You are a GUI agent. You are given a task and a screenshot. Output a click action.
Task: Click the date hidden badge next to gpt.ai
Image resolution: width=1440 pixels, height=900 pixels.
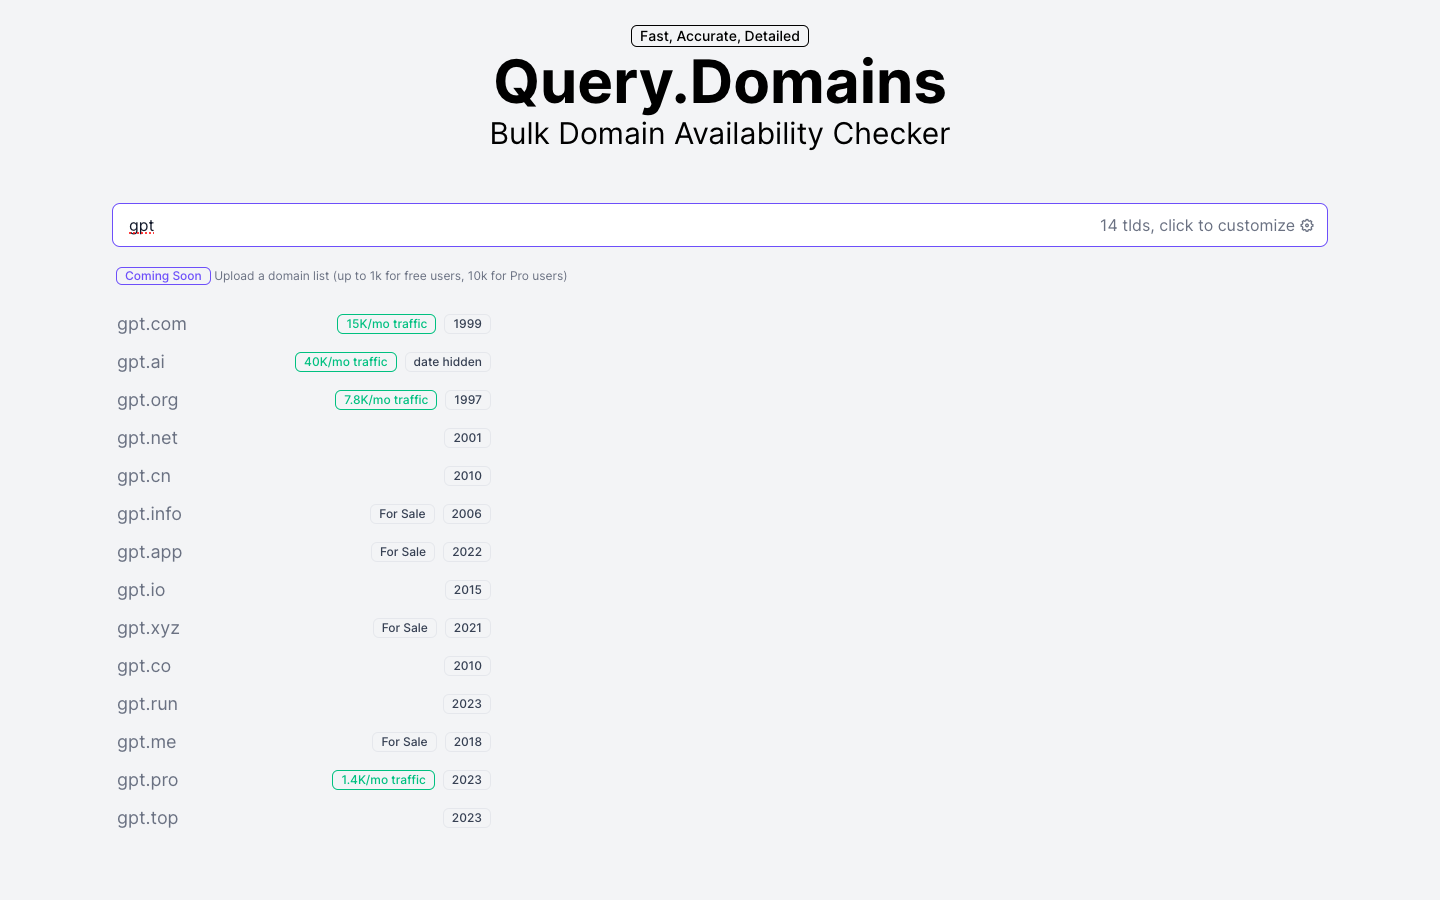point(448,361)
